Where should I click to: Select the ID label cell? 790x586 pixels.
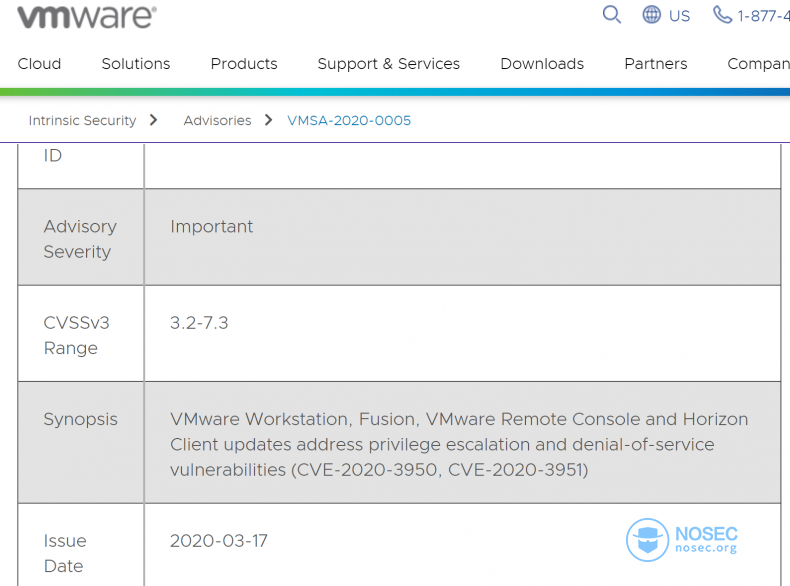[81, 166]
